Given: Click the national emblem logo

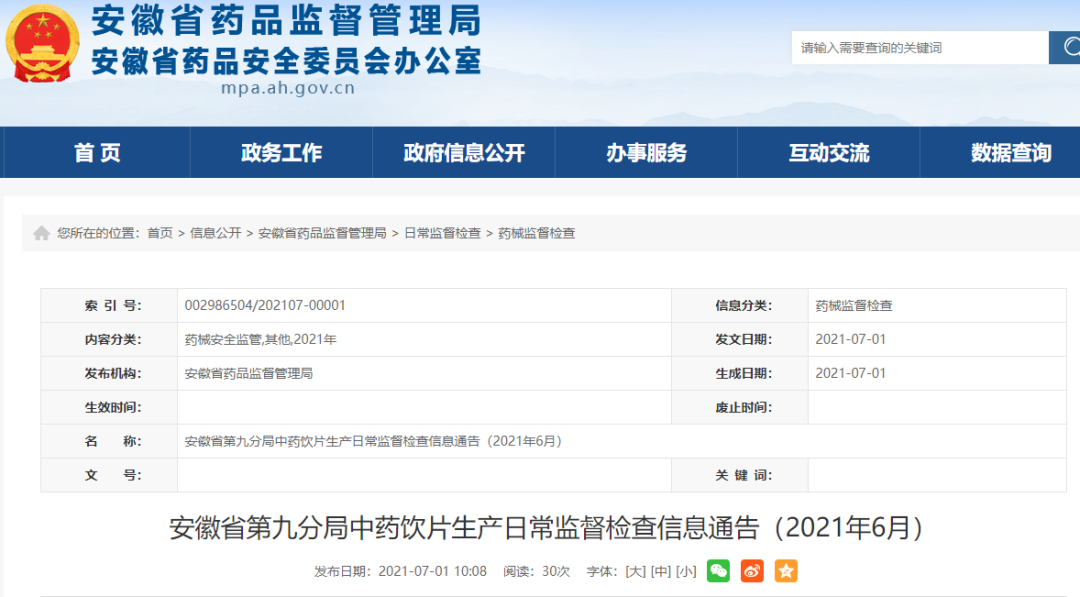Looking at the screenshot, I should click(42, 45).
